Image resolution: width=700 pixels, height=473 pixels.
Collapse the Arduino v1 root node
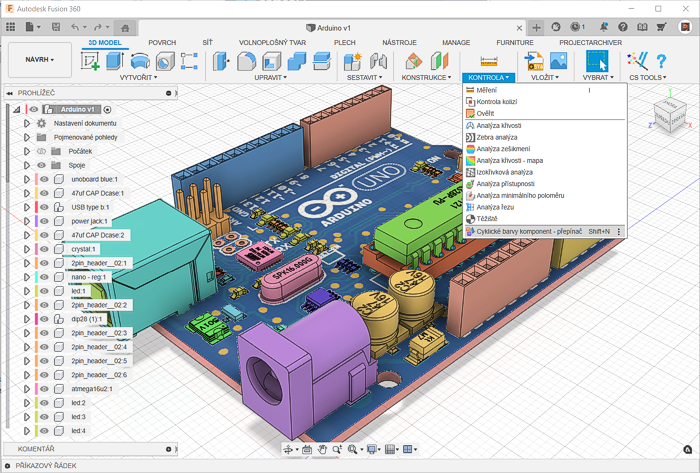click(x=17, y=109)
